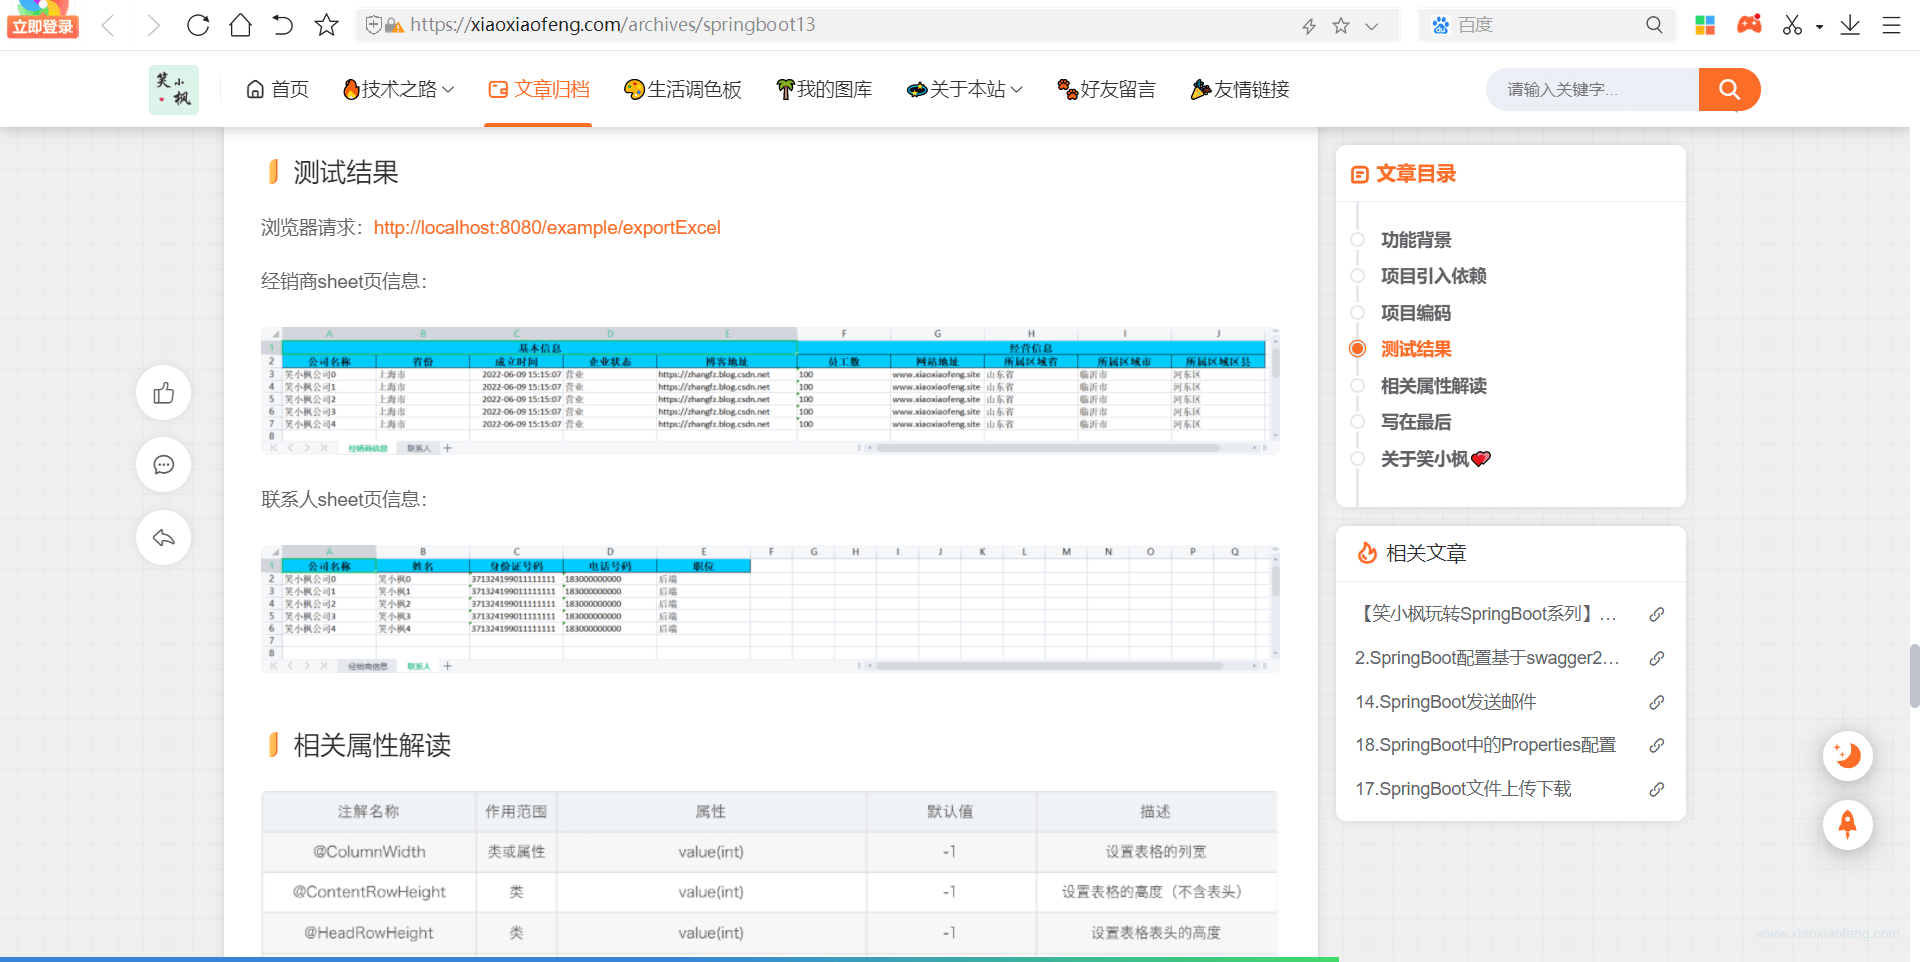Screen dimensions: 1920x962
Task: Expand the 技术之路 nav dropdown
Action: point(398,89)
